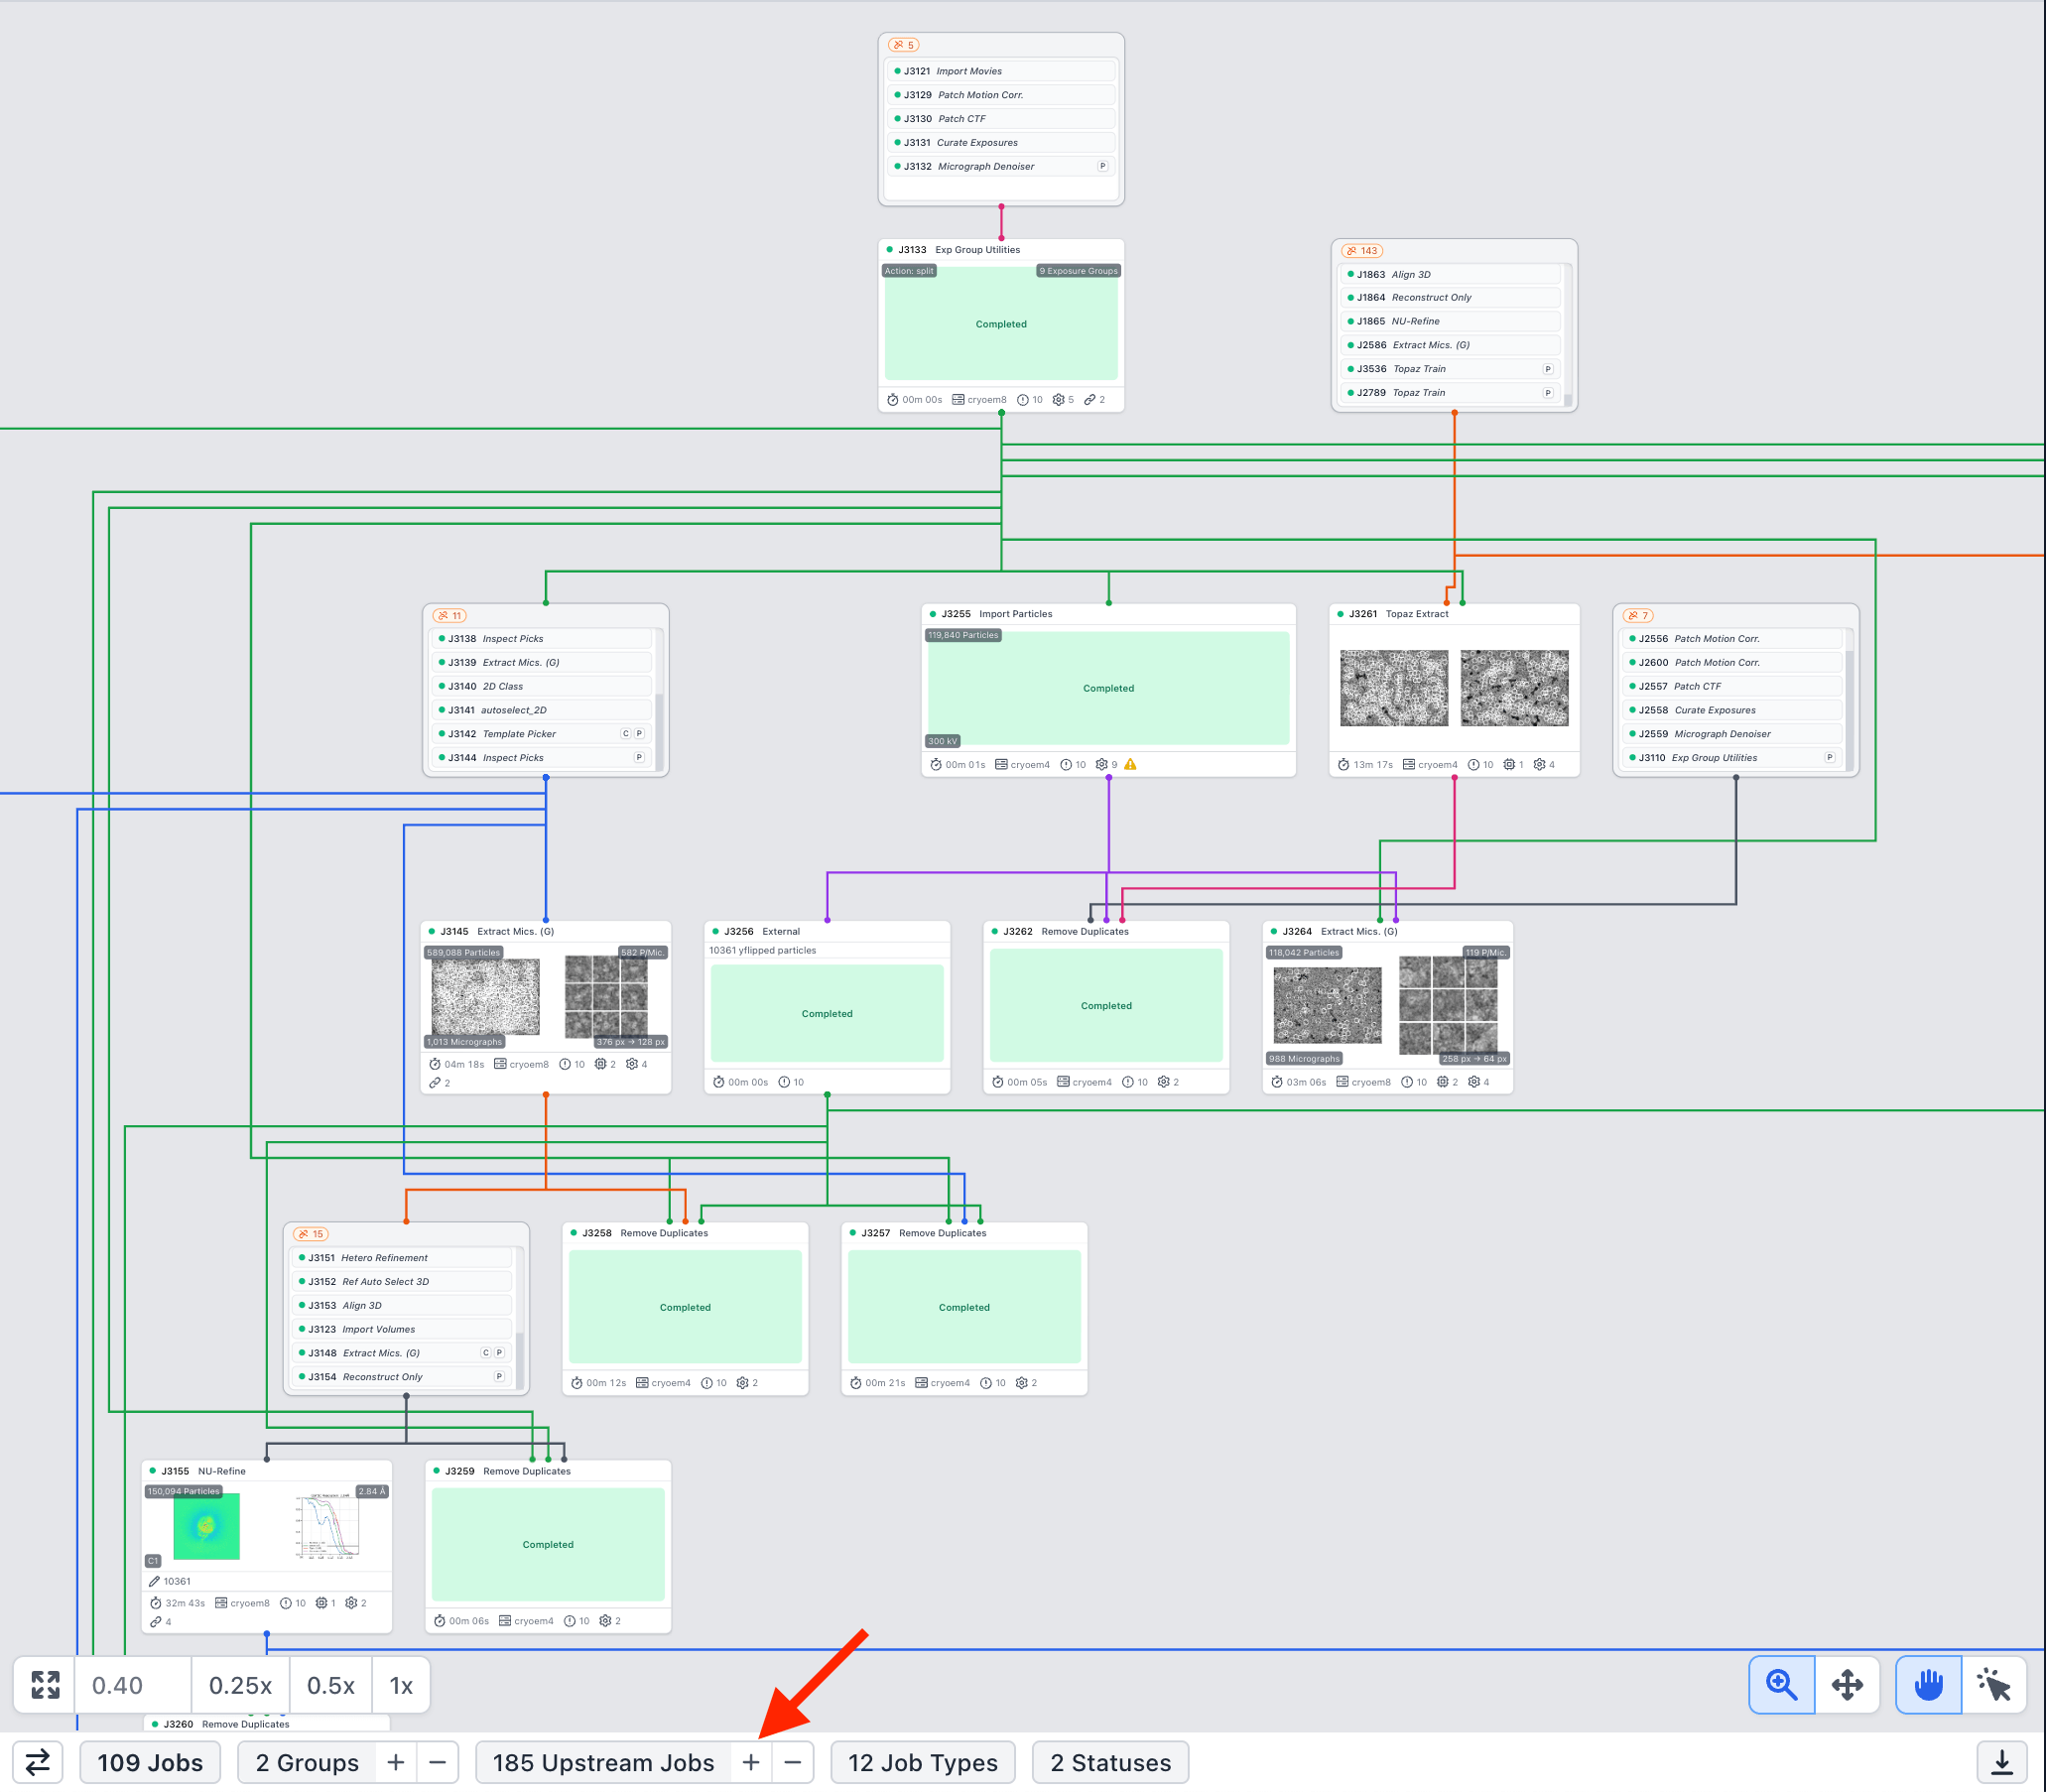The image size is (2046, 1792).
Task: Set zoom to the 1x preset
Action: coord(401,1685)
